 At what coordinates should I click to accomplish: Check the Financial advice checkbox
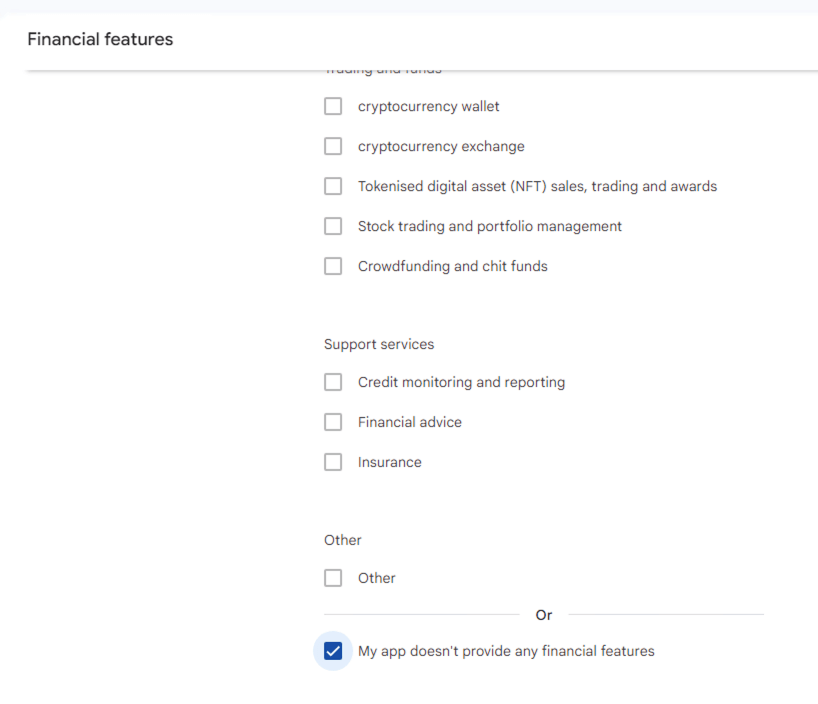tap(333, 422)
